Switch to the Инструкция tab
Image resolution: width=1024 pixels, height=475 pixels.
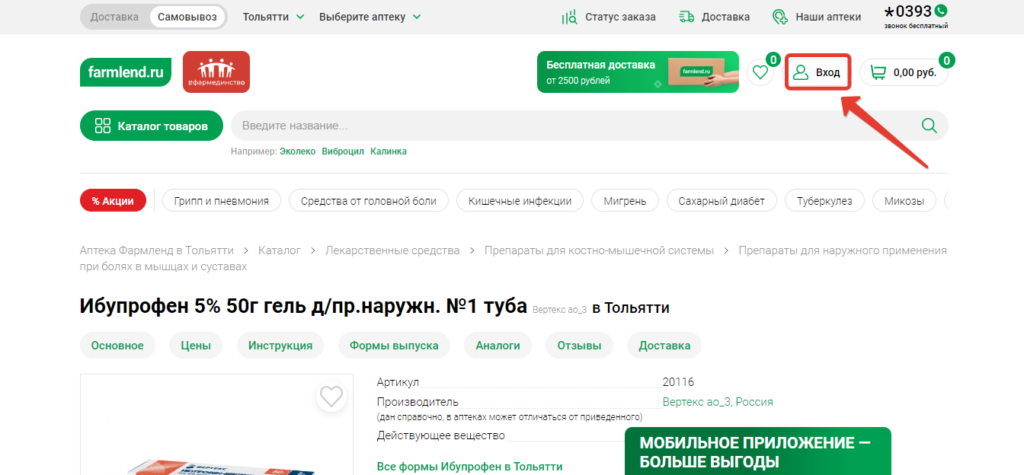(280, 346)
